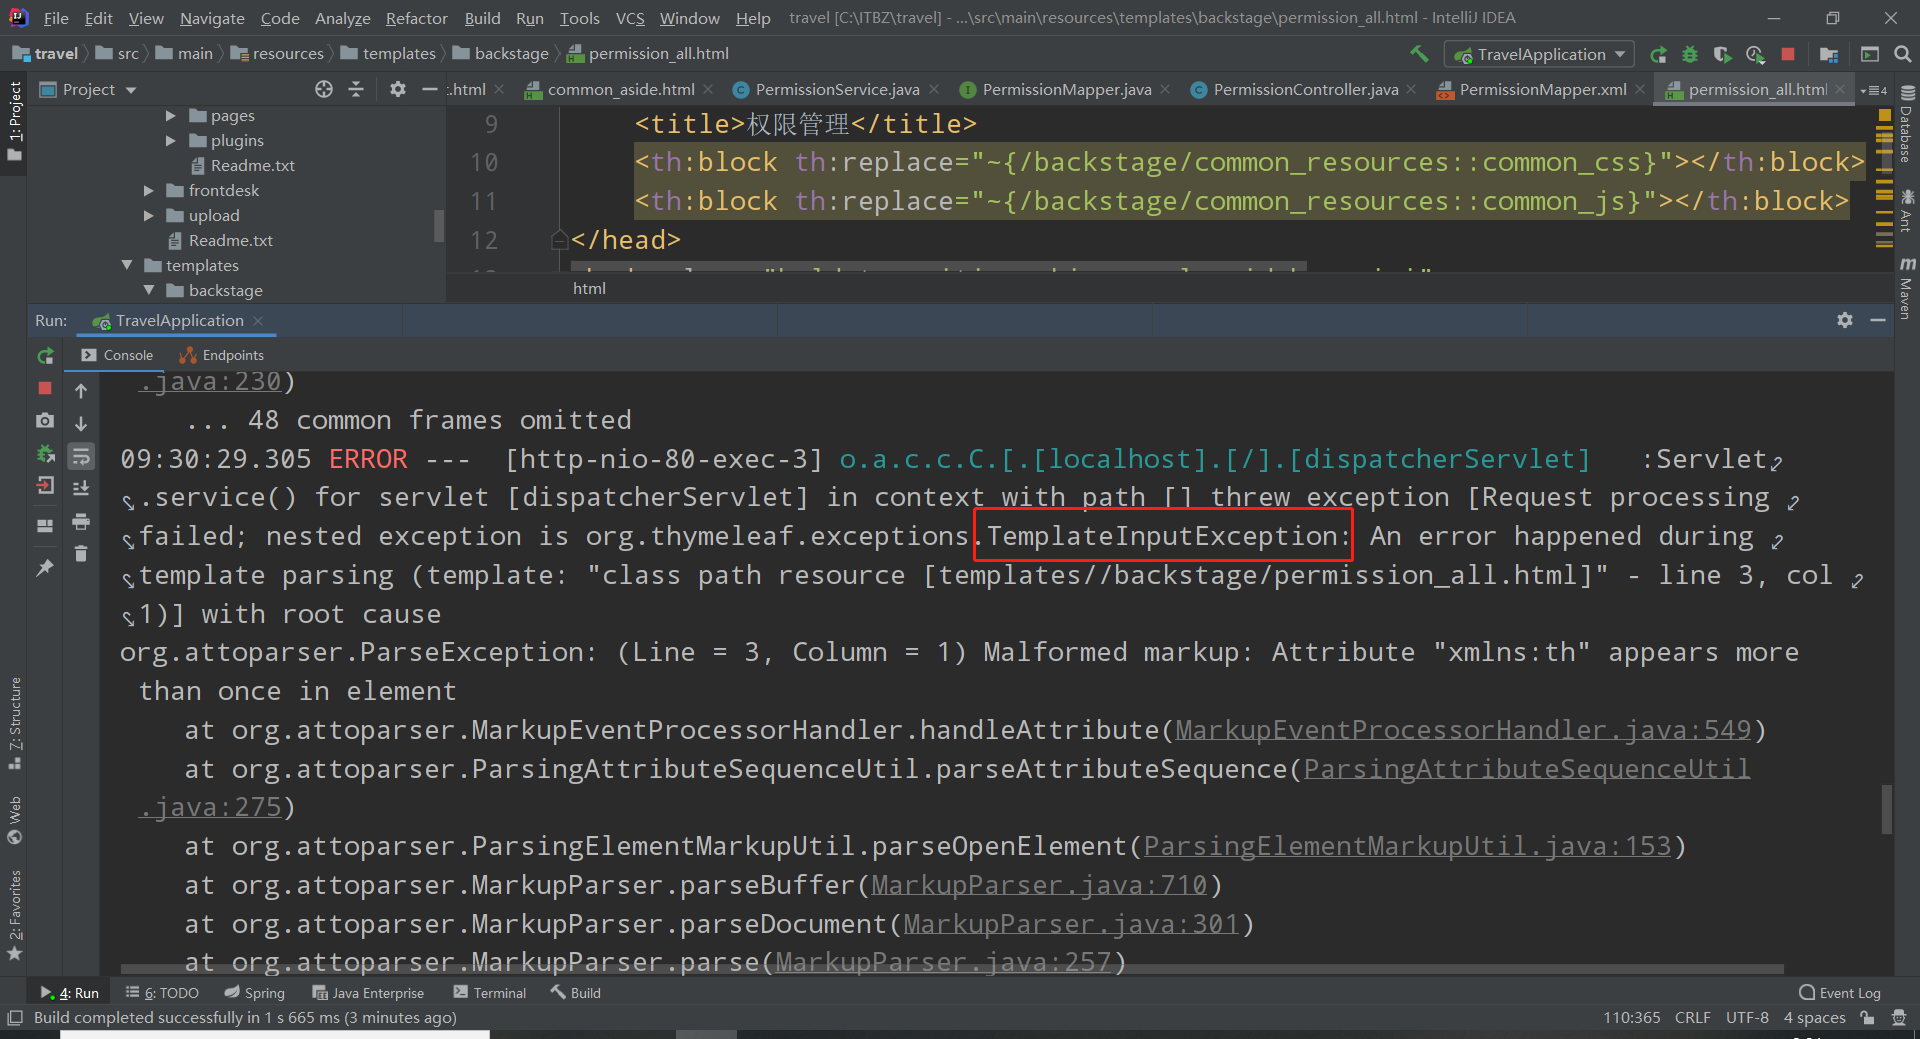Open the TODO tool window
The height and width of the screenshot is (1039, 1920).
coord(163,992)
